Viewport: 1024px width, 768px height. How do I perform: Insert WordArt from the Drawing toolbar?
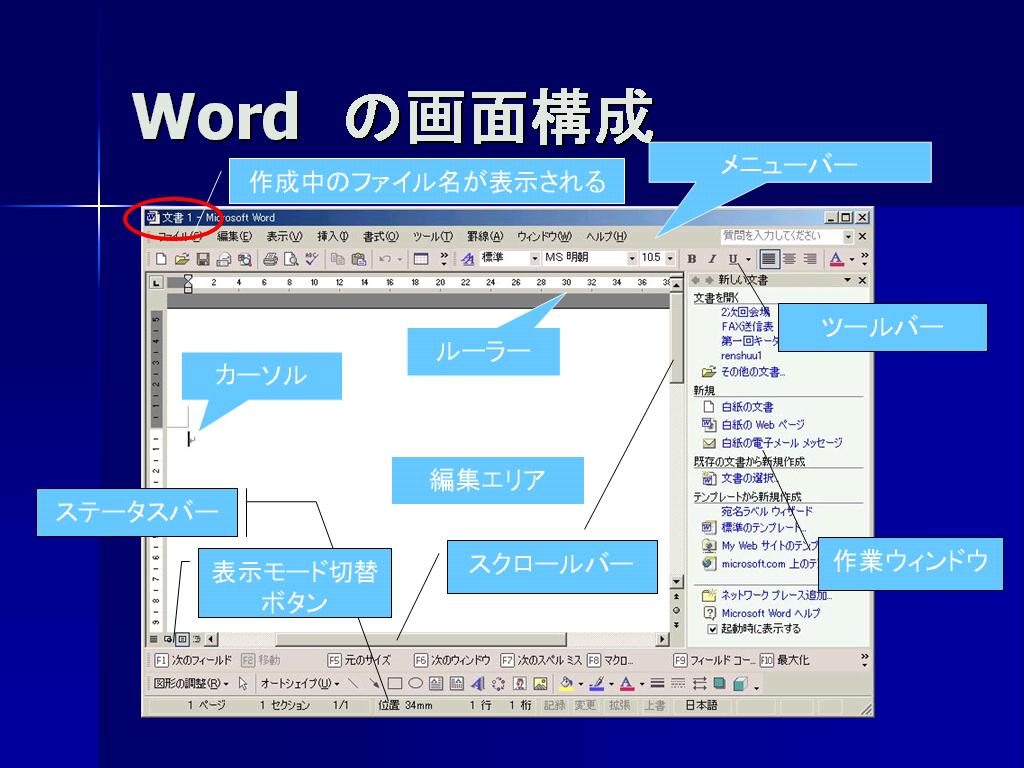pos(478,684)
